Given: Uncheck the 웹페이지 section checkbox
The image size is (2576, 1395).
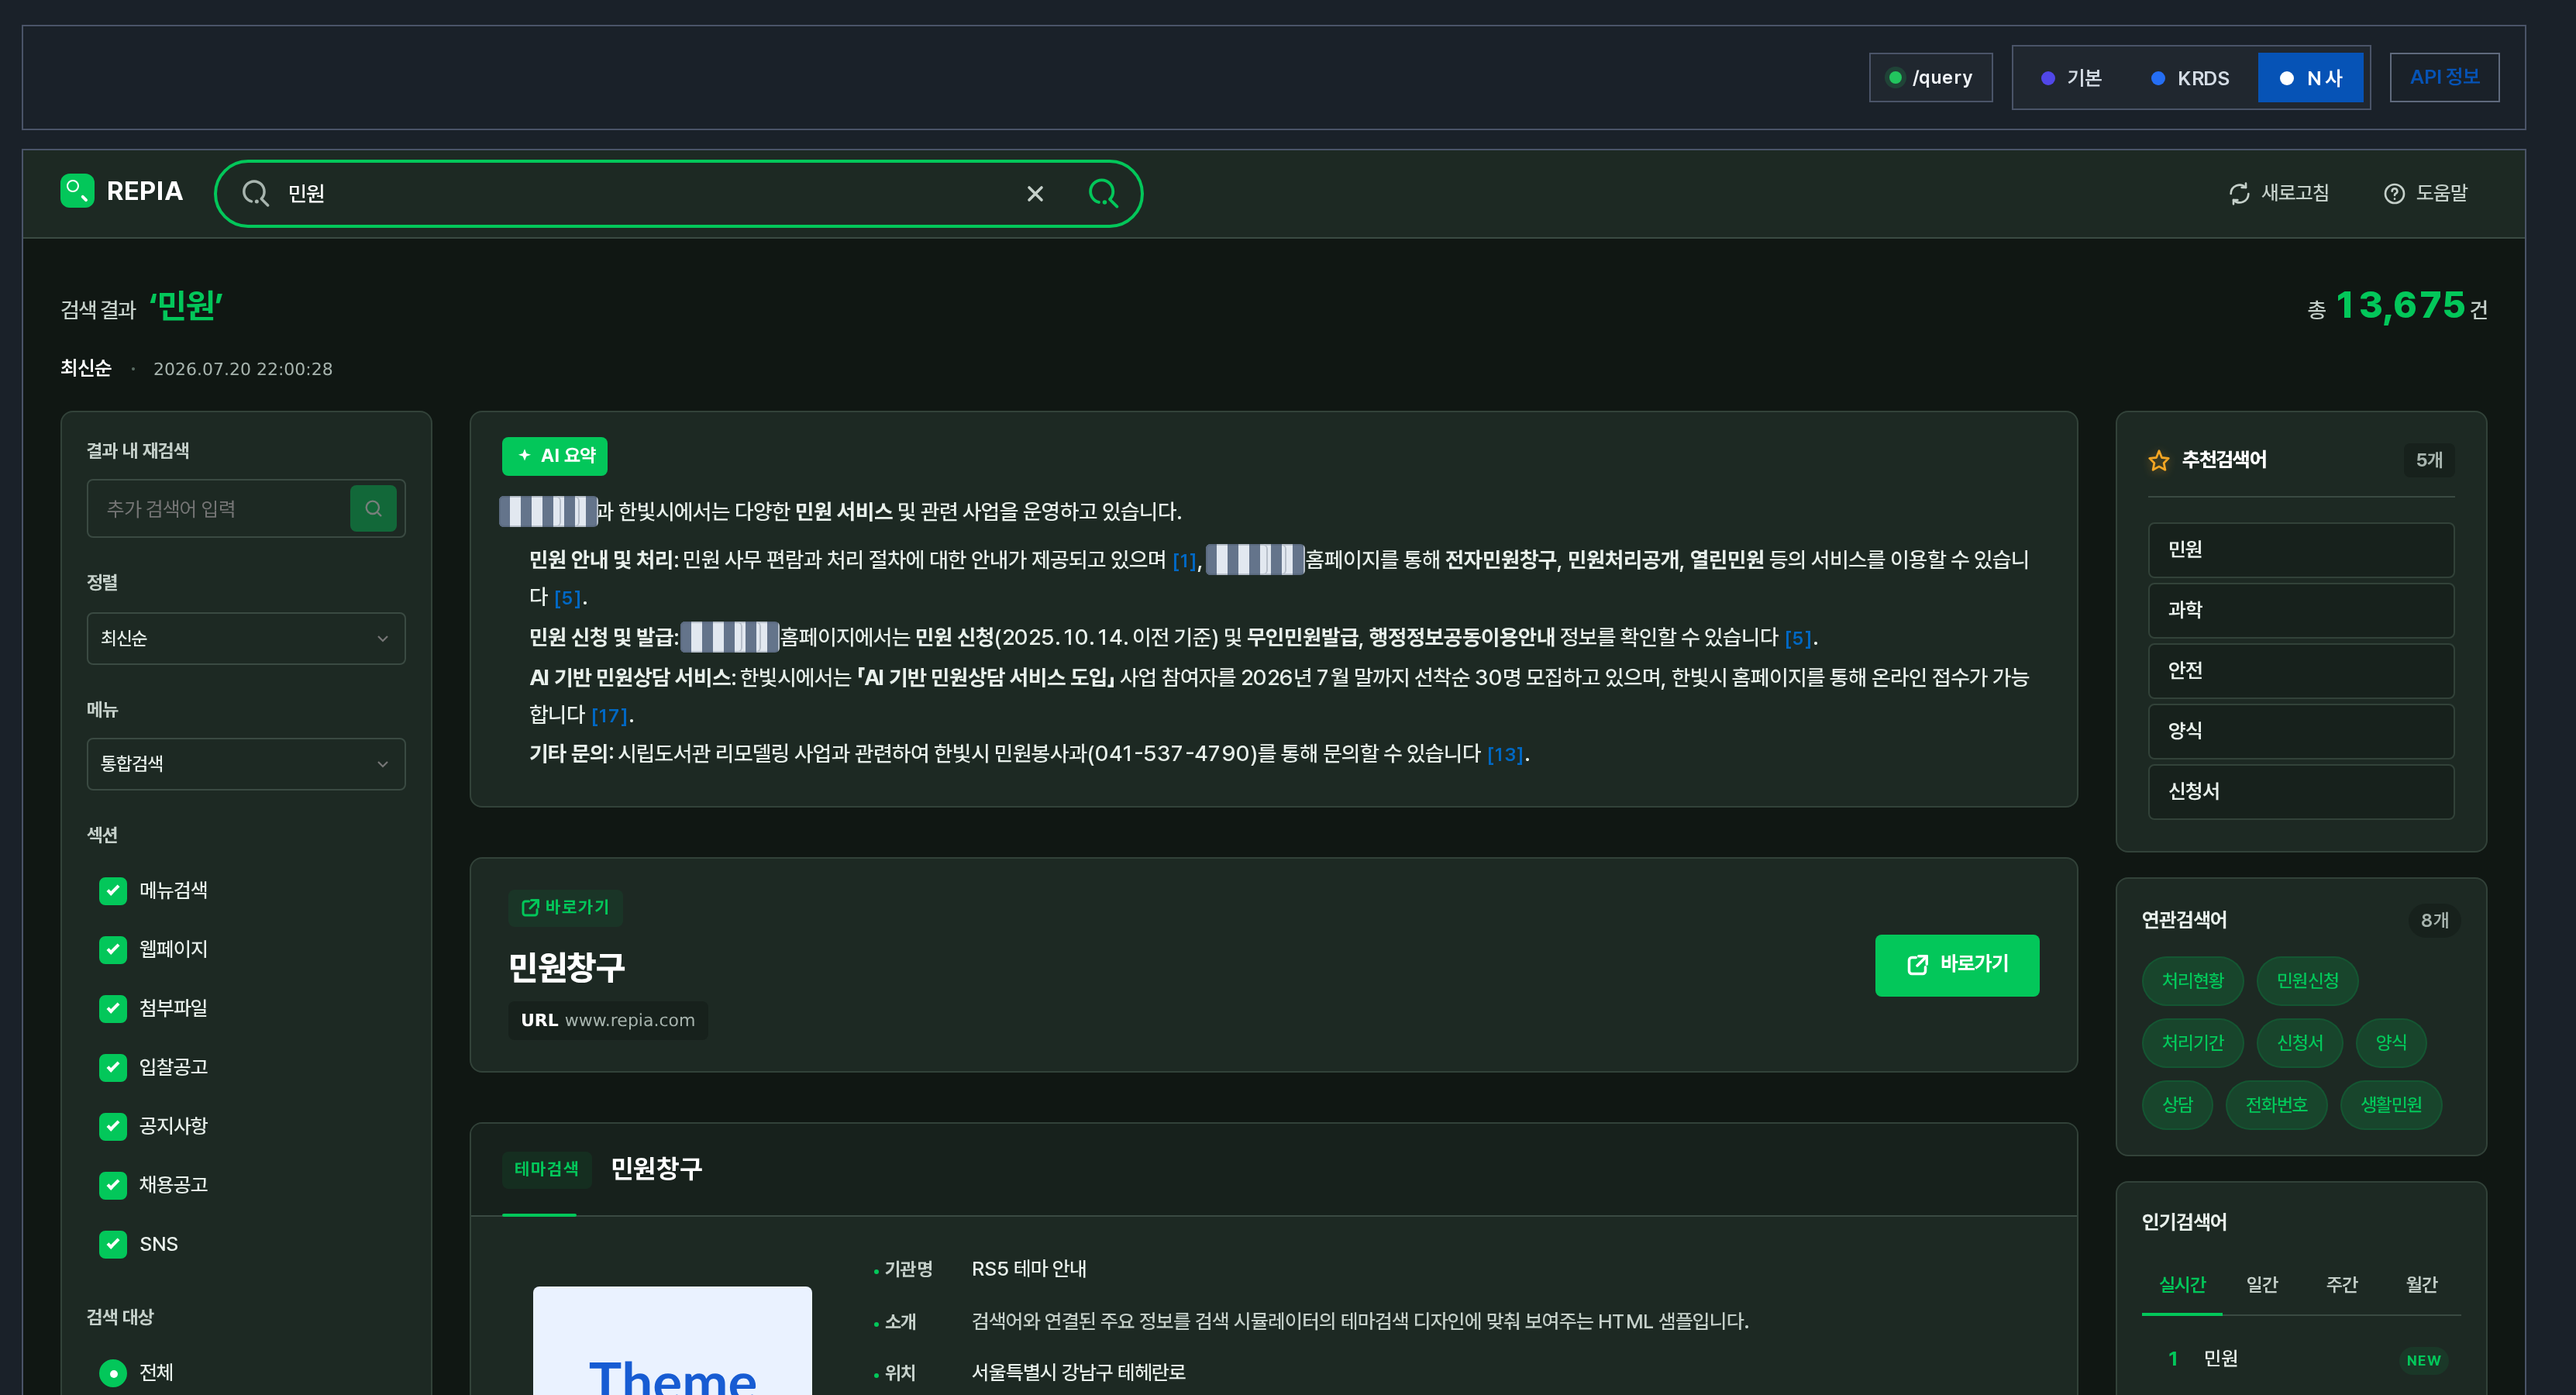Looking at the screenshot, I should coord(113,949).
